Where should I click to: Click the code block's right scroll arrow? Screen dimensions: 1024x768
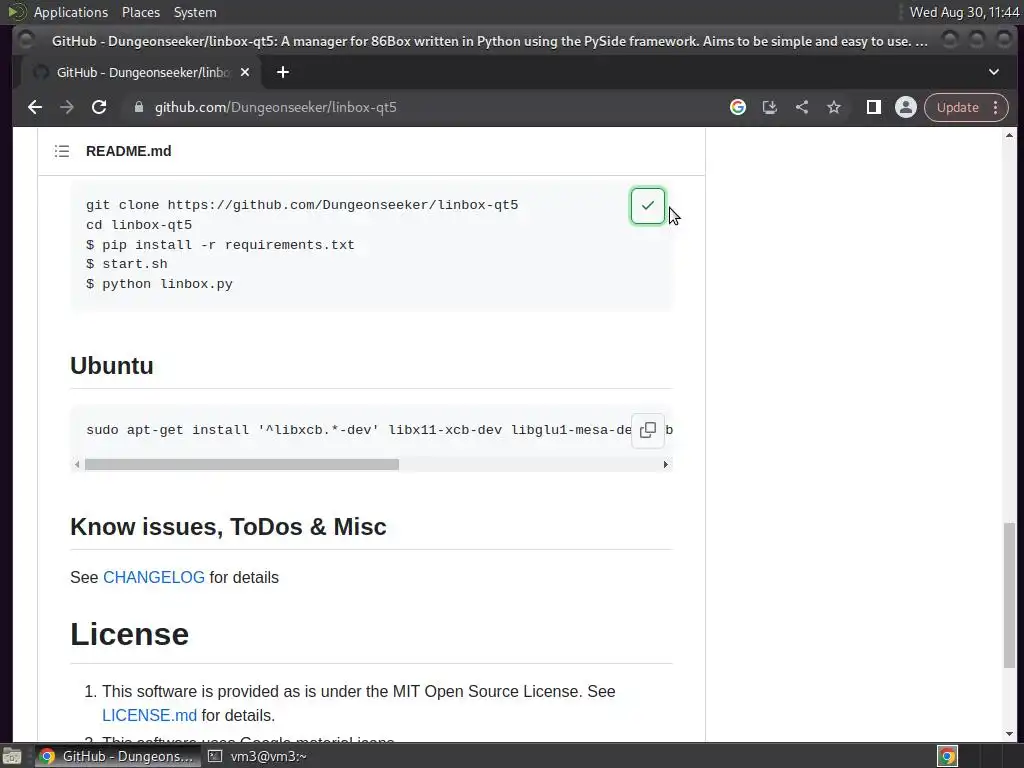pyautogui.click(x=665, y=464)
